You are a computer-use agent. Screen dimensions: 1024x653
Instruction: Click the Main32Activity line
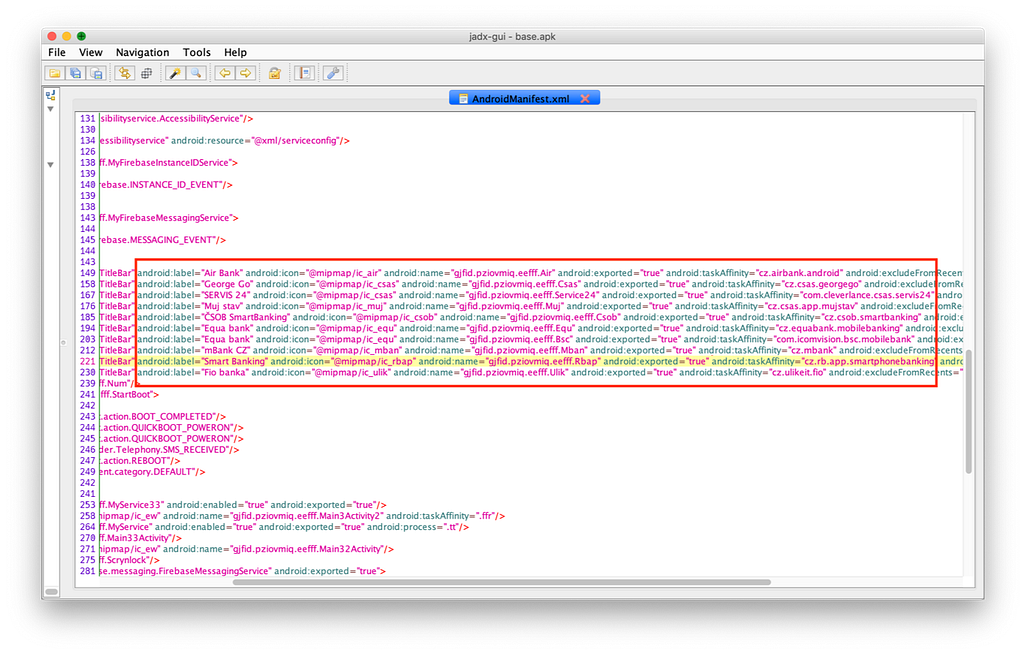click(x=247, y=549)
